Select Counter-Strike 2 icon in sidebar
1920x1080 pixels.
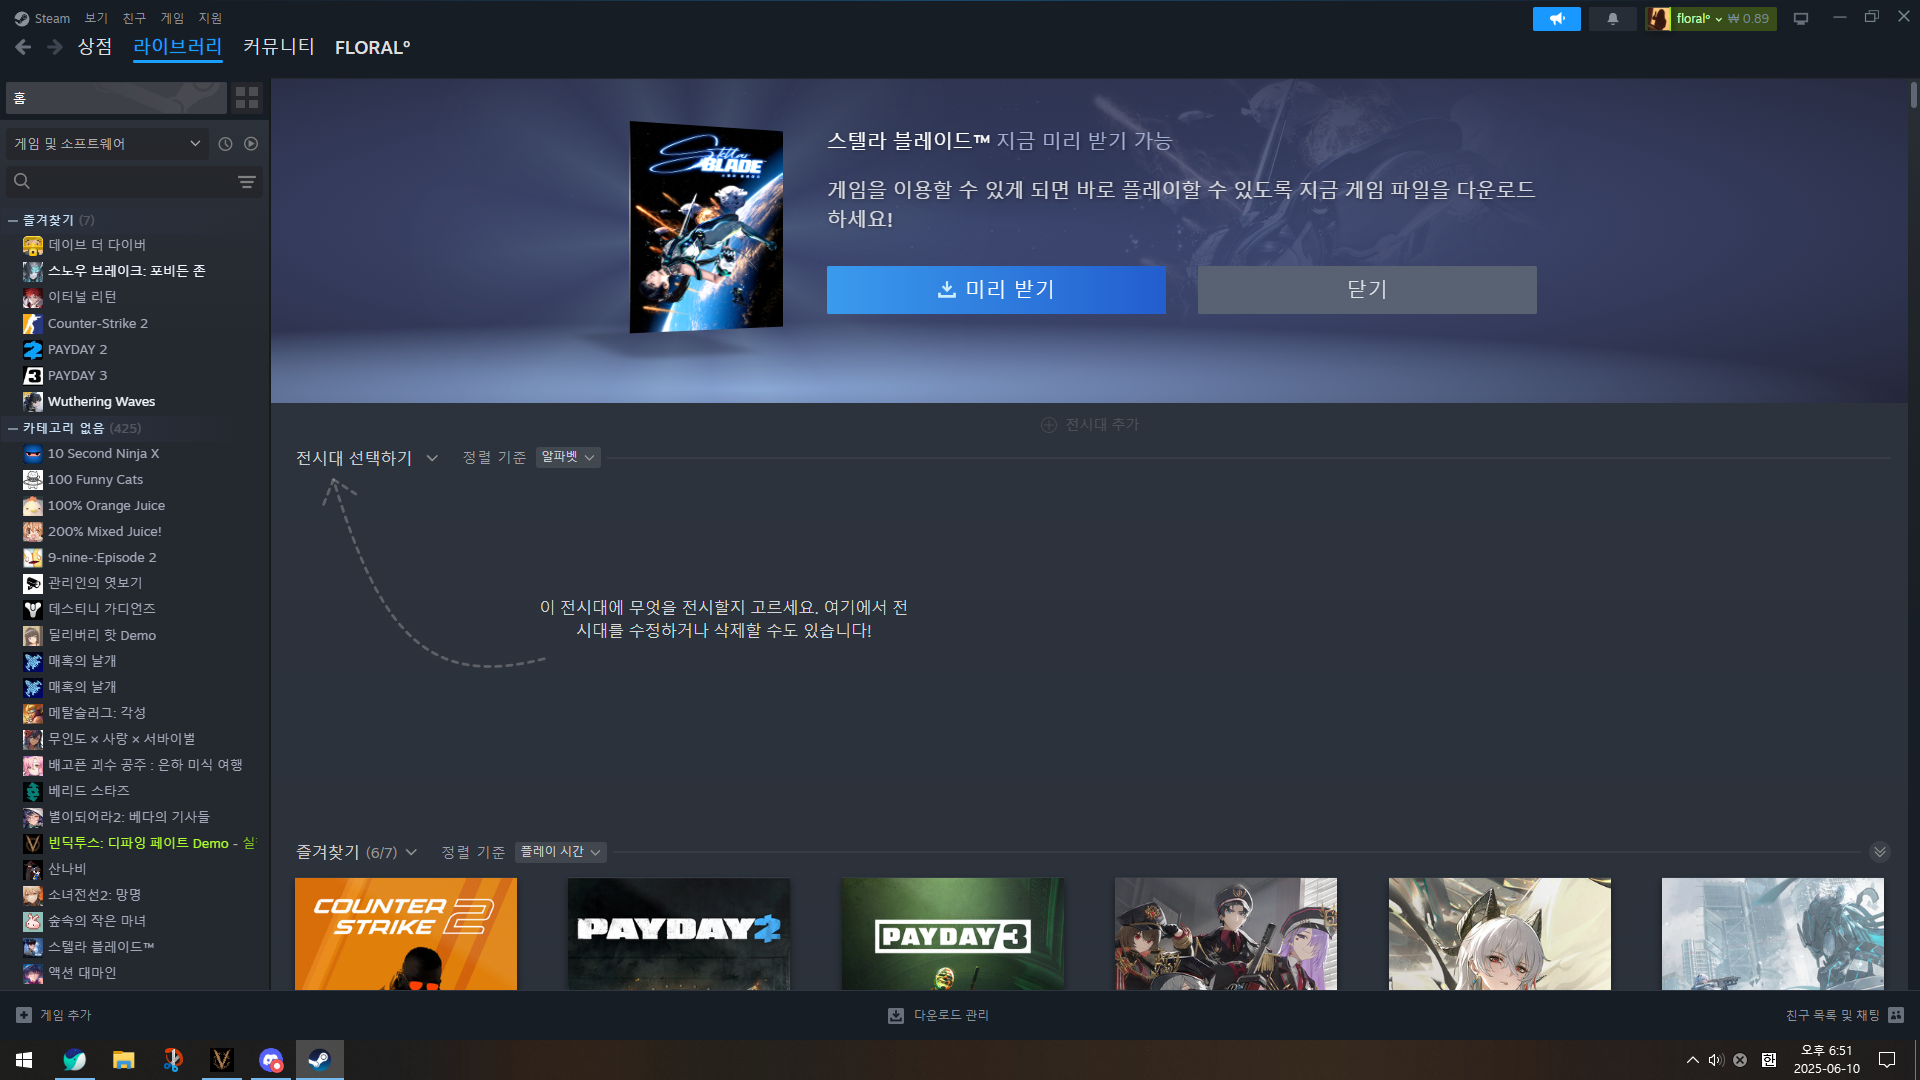(33, 324)
